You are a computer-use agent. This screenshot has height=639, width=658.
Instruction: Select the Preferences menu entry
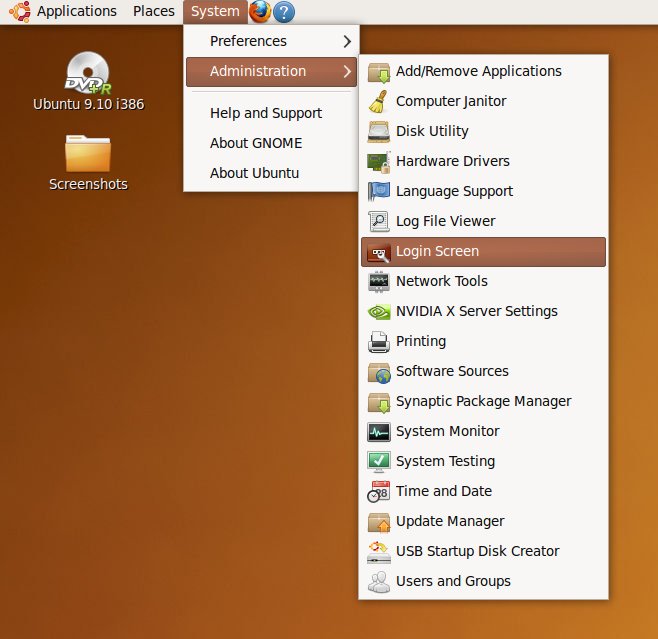[x=271, y=41]
